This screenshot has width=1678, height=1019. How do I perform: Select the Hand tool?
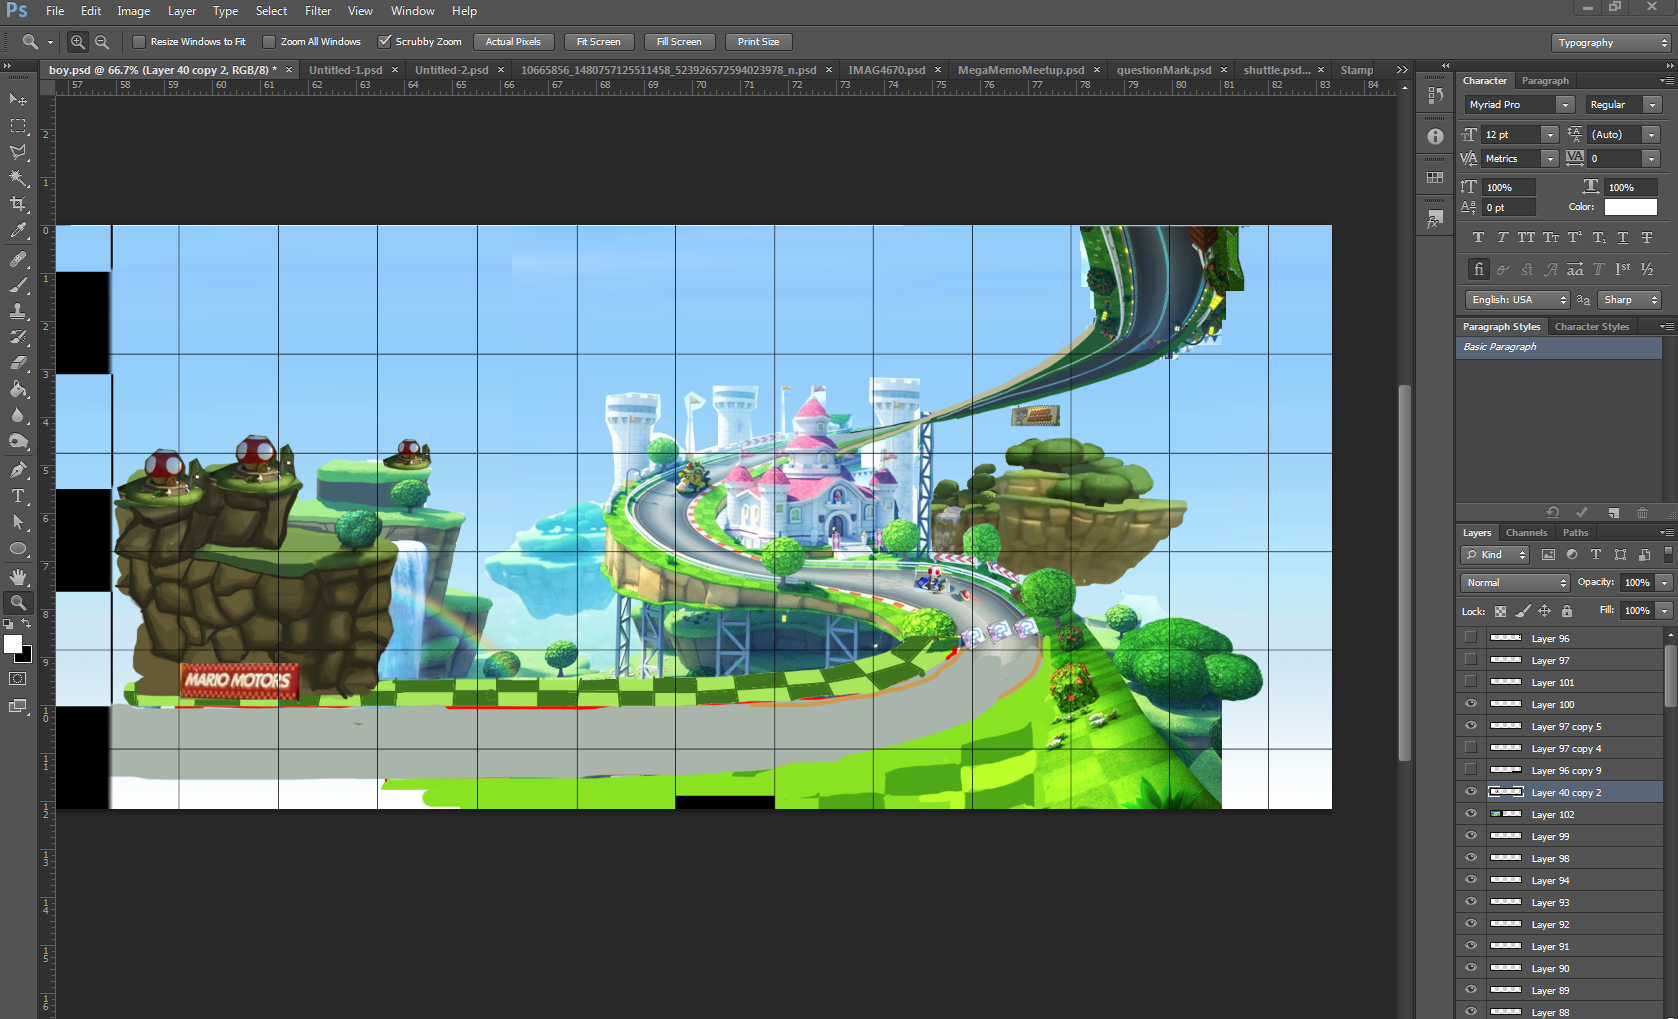click(18, 576)
